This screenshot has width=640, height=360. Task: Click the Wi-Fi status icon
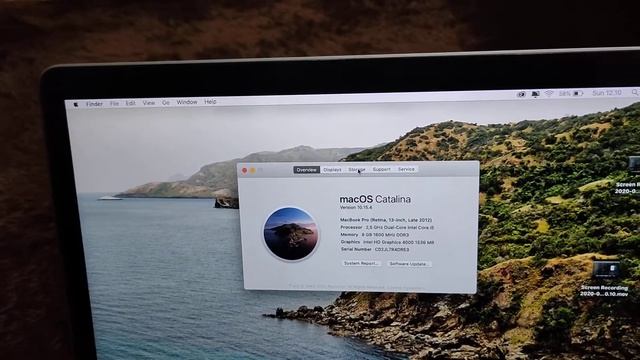(x=549, y=93)
